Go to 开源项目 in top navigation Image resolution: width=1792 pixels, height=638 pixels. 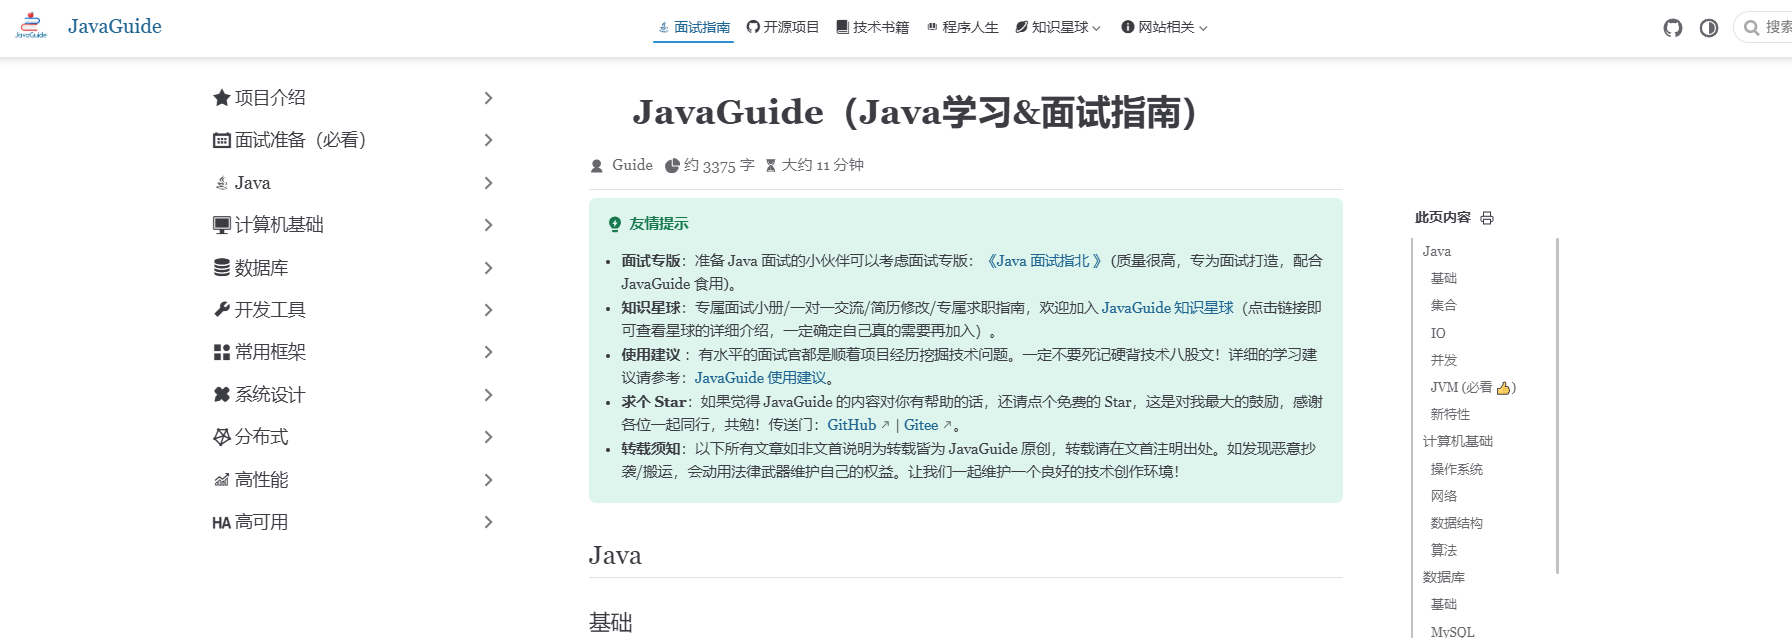(783, 27)
